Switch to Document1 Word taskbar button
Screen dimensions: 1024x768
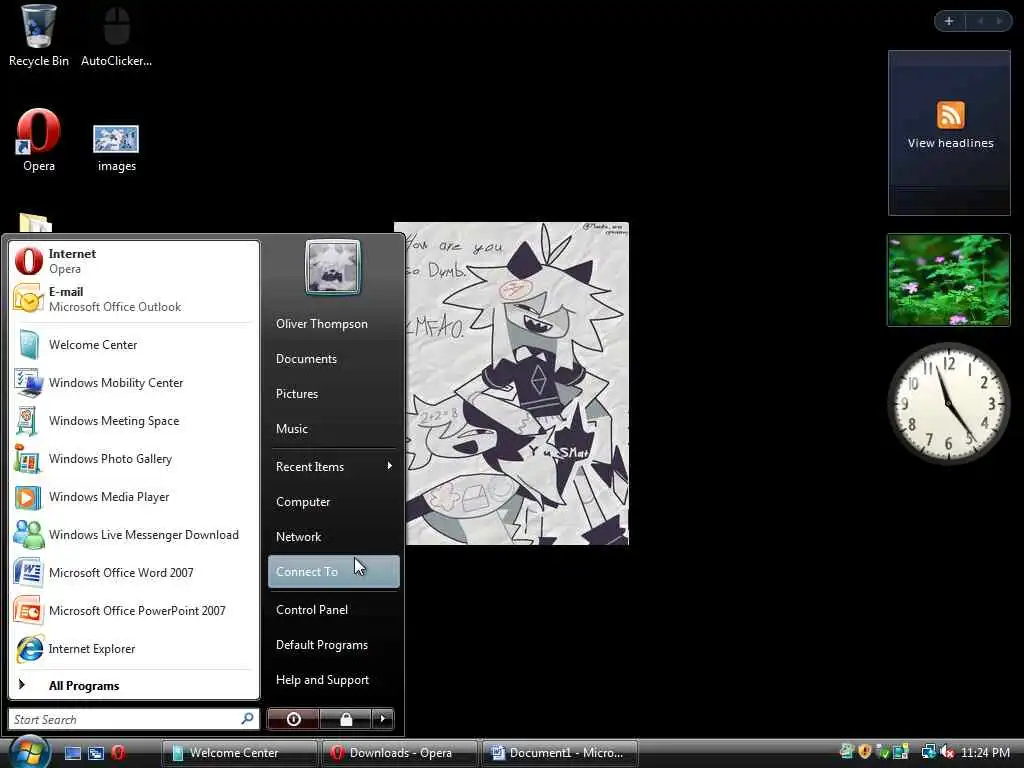[559, 753]
